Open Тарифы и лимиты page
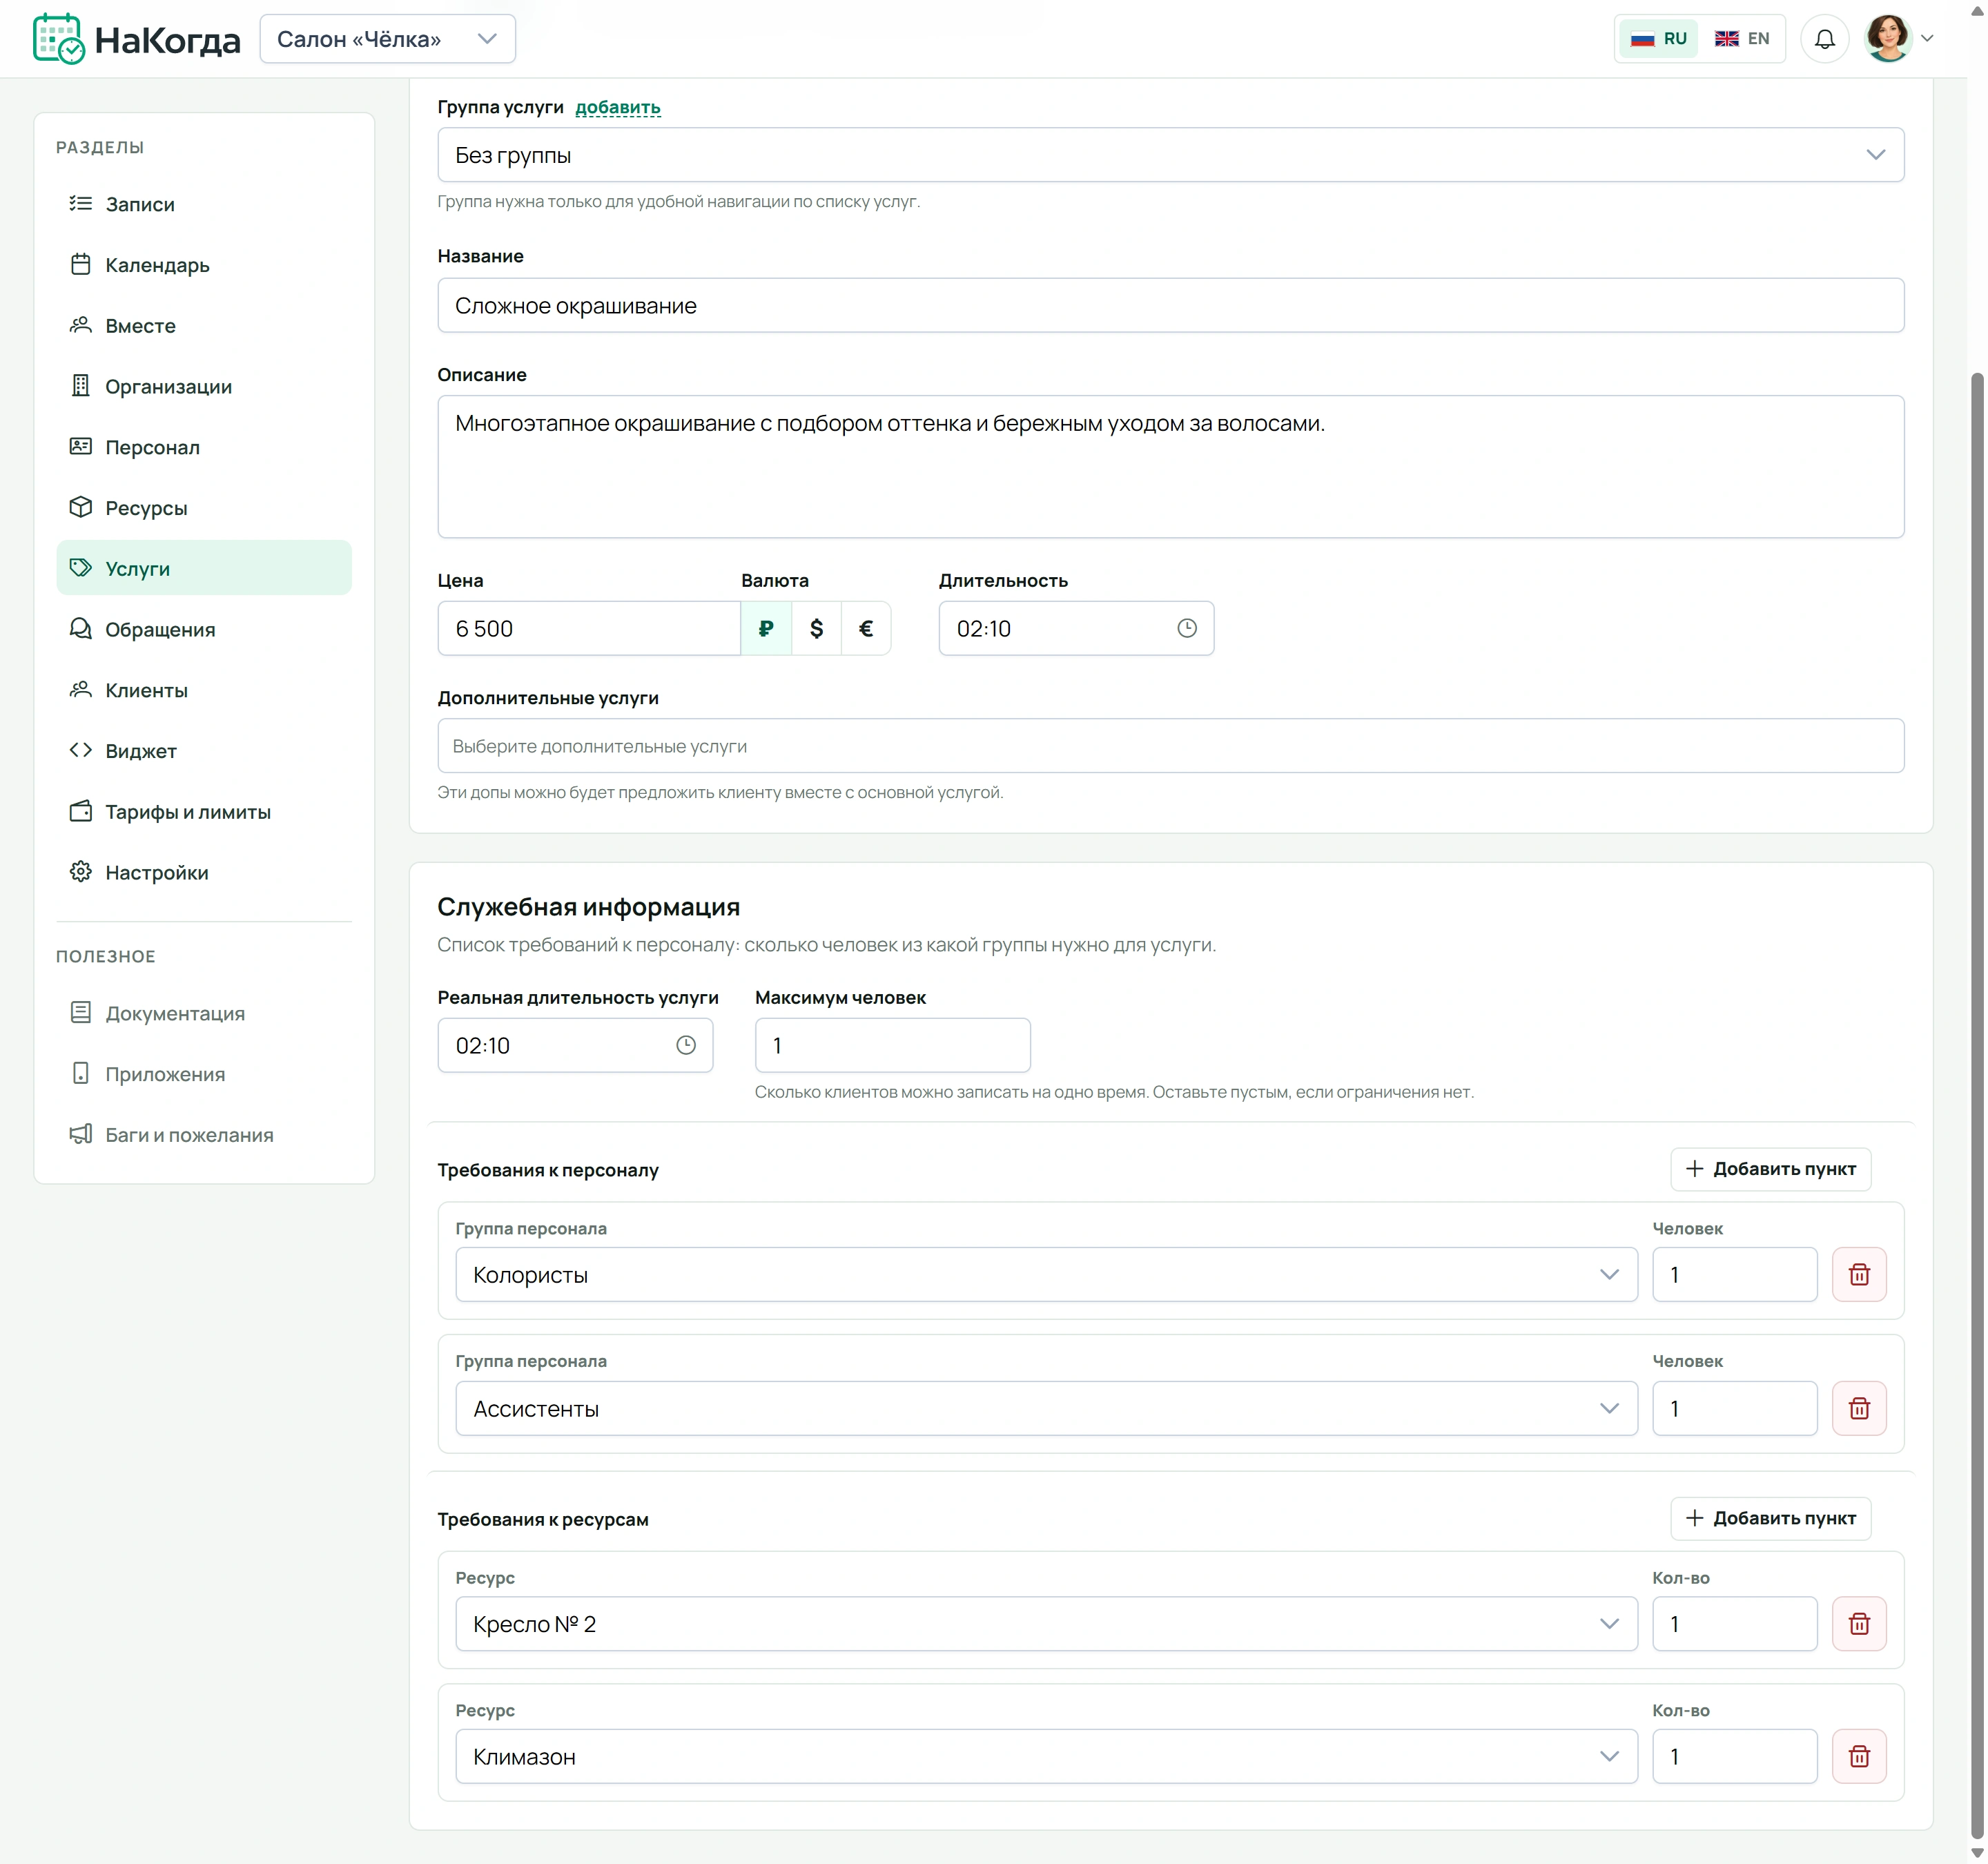1988x1864 pixels. 204,811
